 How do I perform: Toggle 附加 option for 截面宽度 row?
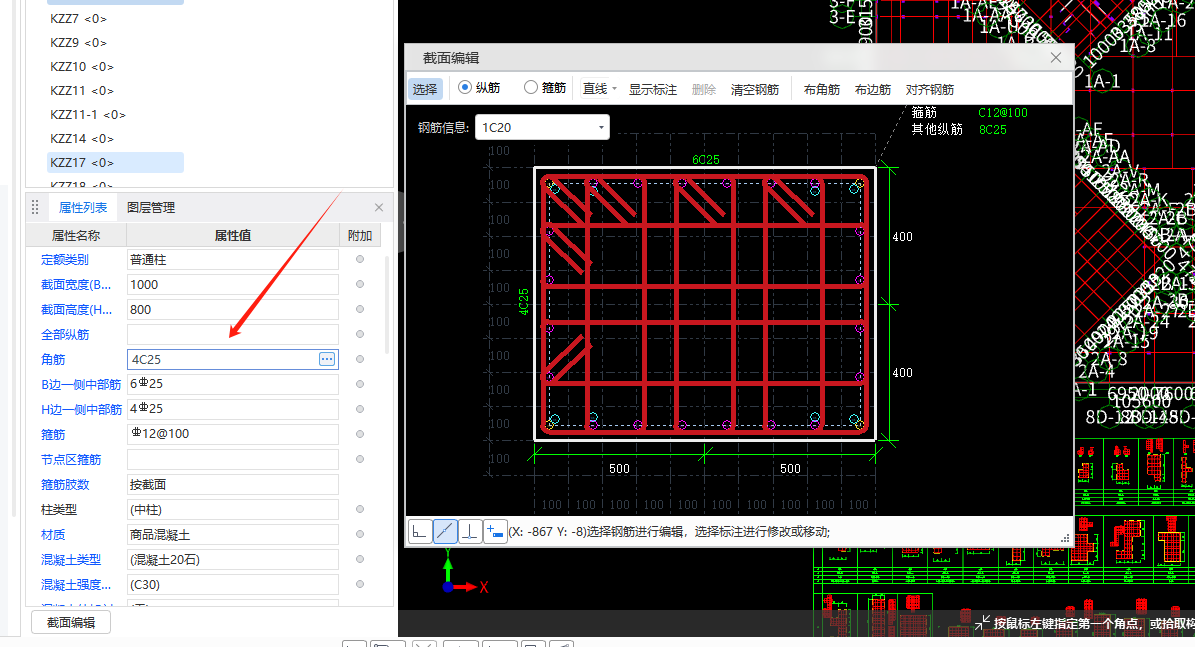coord(360,284)
